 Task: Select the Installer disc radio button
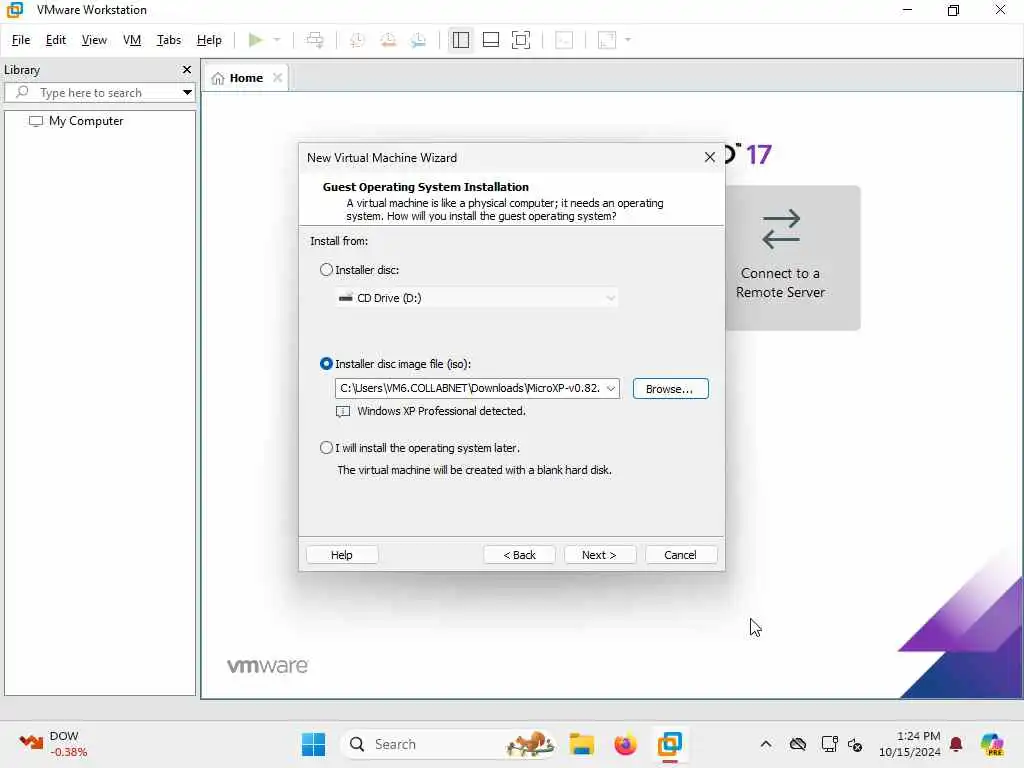point(326,270)
